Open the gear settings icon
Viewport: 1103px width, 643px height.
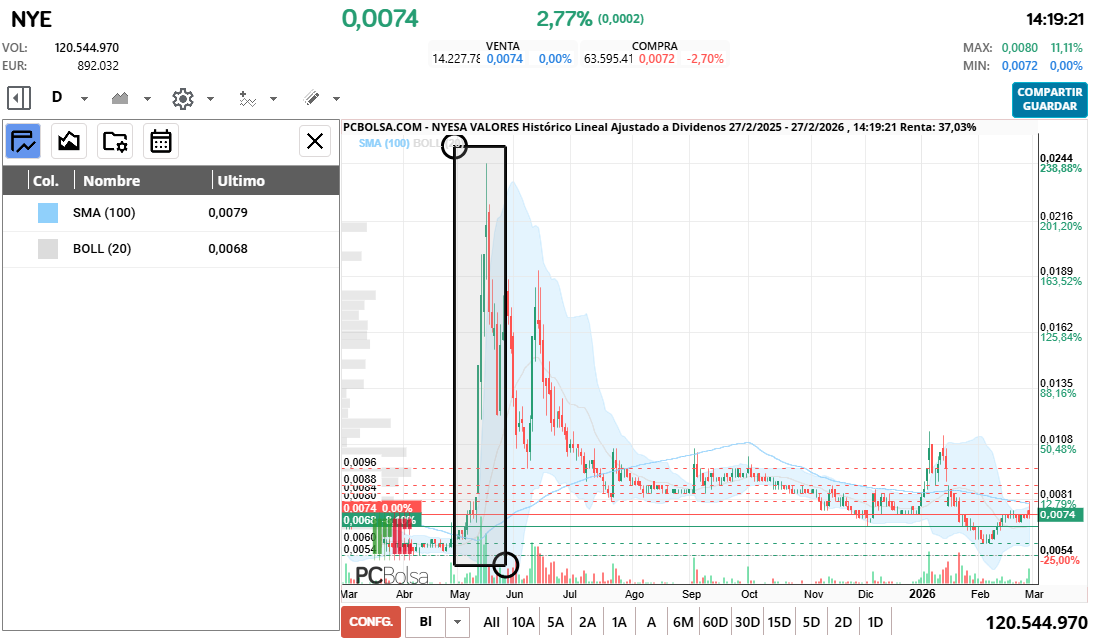point(183,98)
